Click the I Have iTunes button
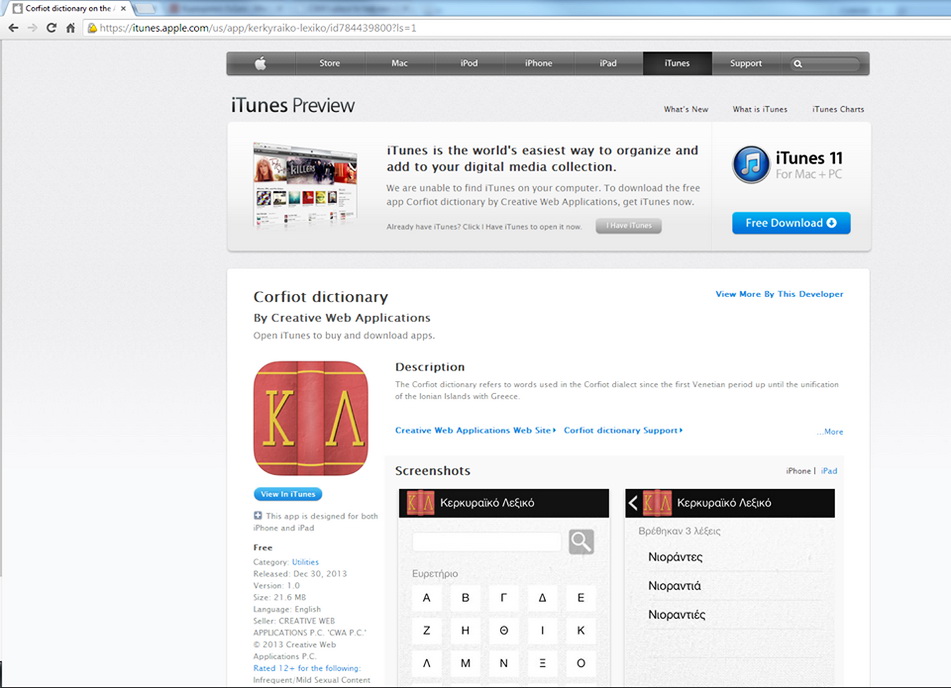This screenshot has width=951, height=688. [629, 226]
